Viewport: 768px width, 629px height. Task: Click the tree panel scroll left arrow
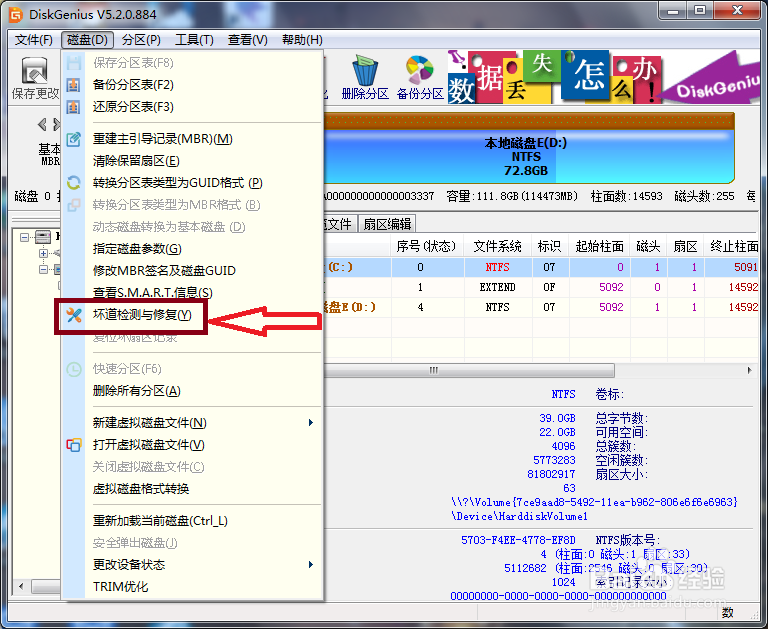[21, 586]
